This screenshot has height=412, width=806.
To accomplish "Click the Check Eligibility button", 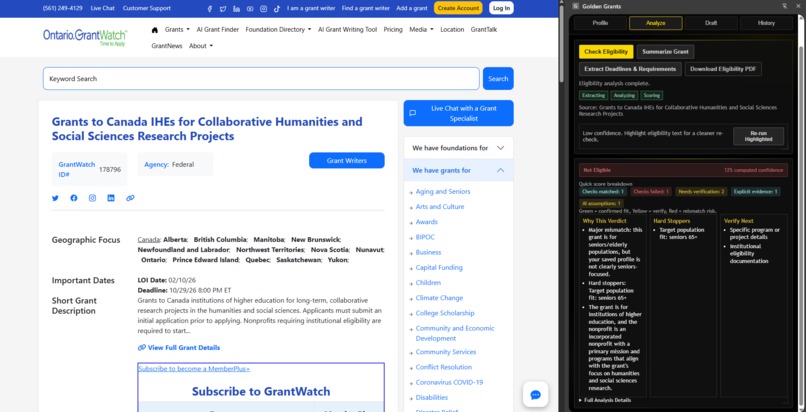I will coord(606,52).
